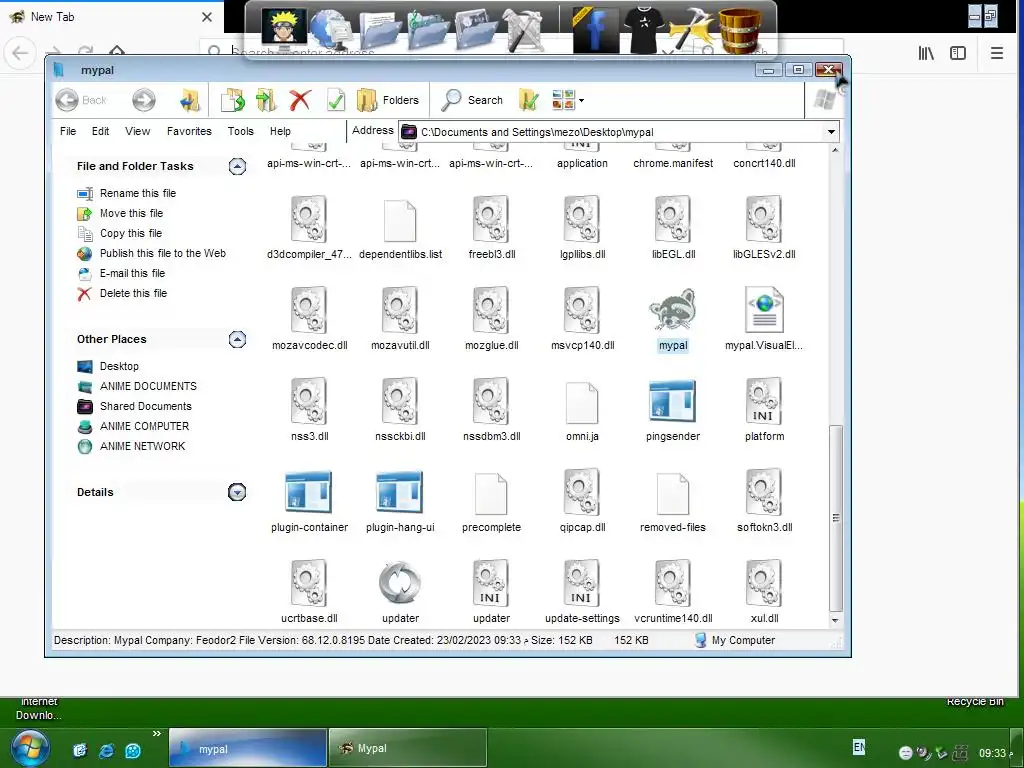Open the Favorites menu
Image resolution: width=1024 pixels, height=768 pixels.
pyautogui.click(x=189, y=131)
